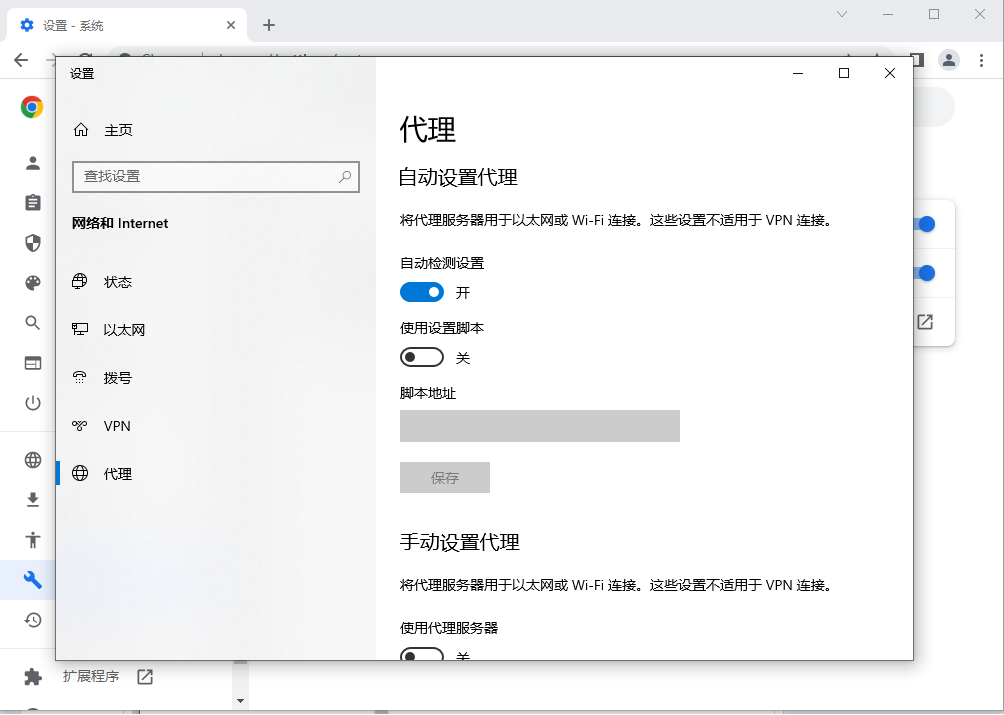Screen dimensions: 1004x715
Task: Close the Windows 设置 window
Action: pos(889,73)
